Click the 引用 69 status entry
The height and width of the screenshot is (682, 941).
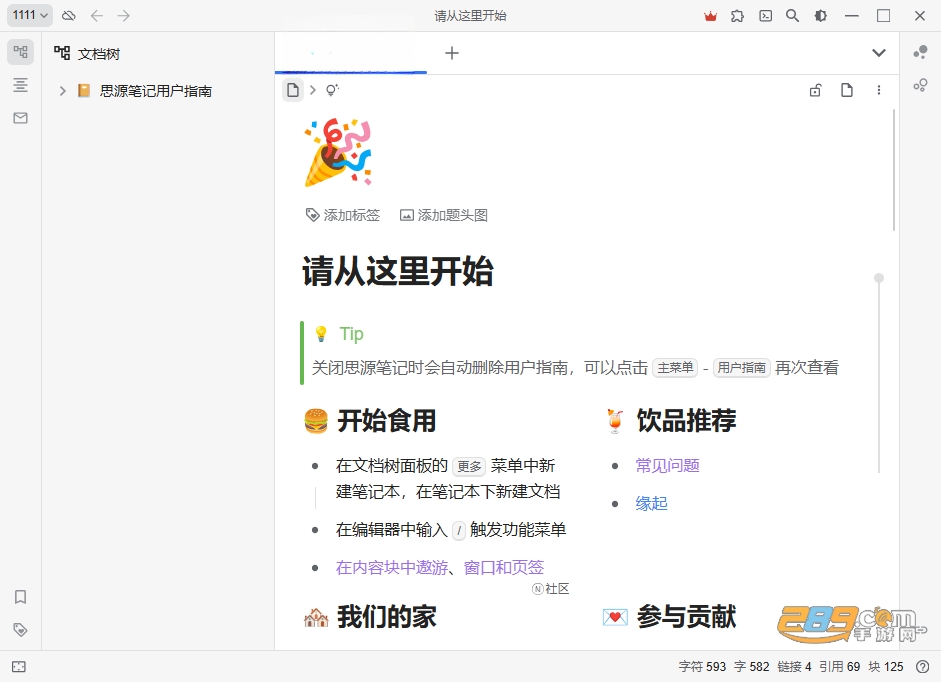tap(840, 666)
